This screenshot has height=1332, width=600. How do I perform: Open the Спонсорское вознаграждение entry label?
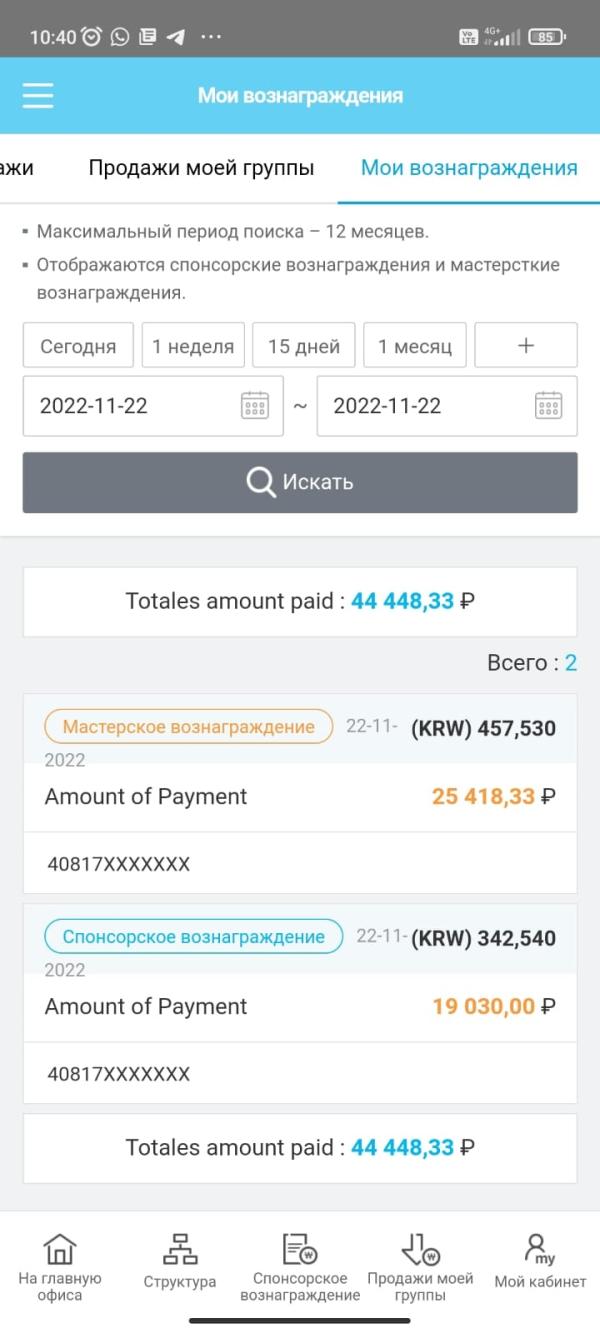click(x=194, y=937)
